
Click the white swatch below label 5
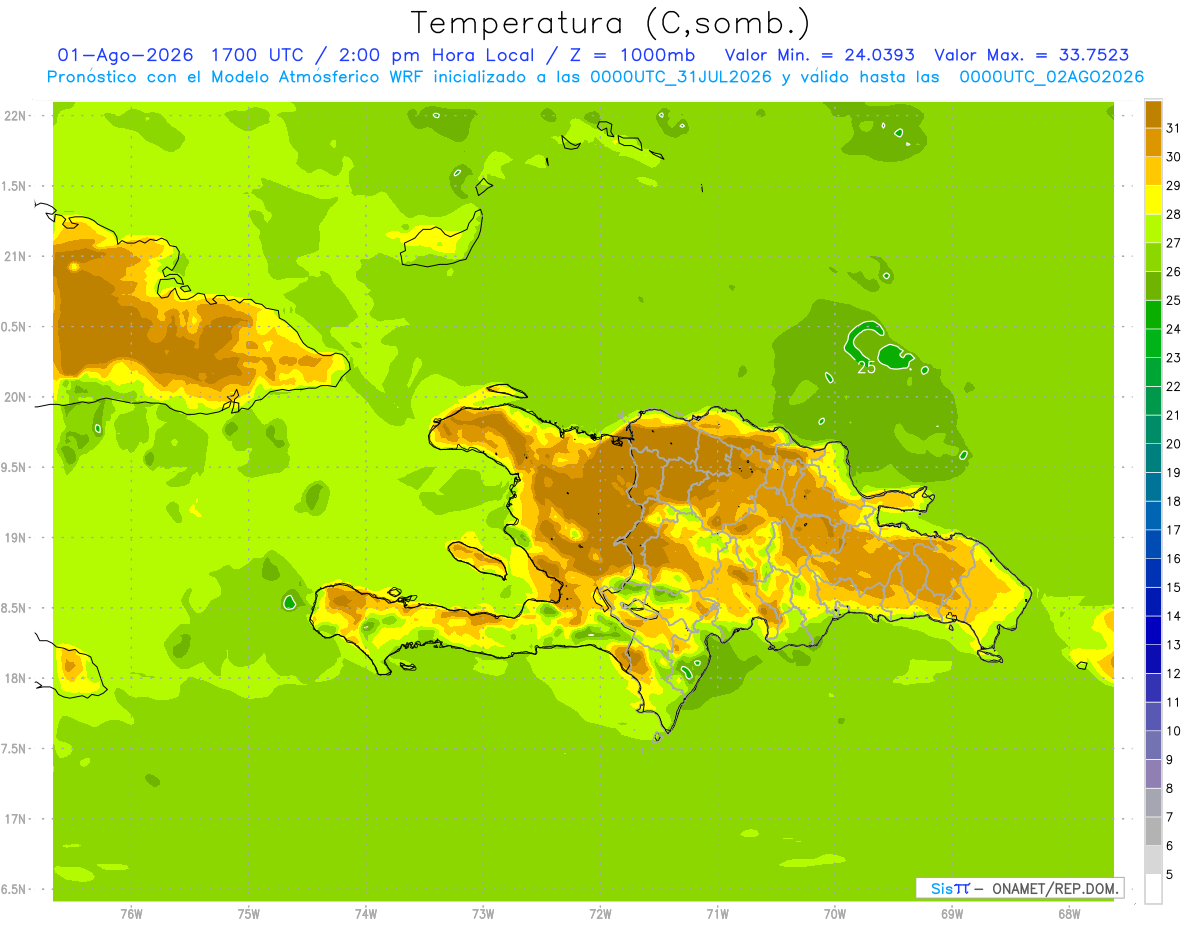pos(1153,889)
